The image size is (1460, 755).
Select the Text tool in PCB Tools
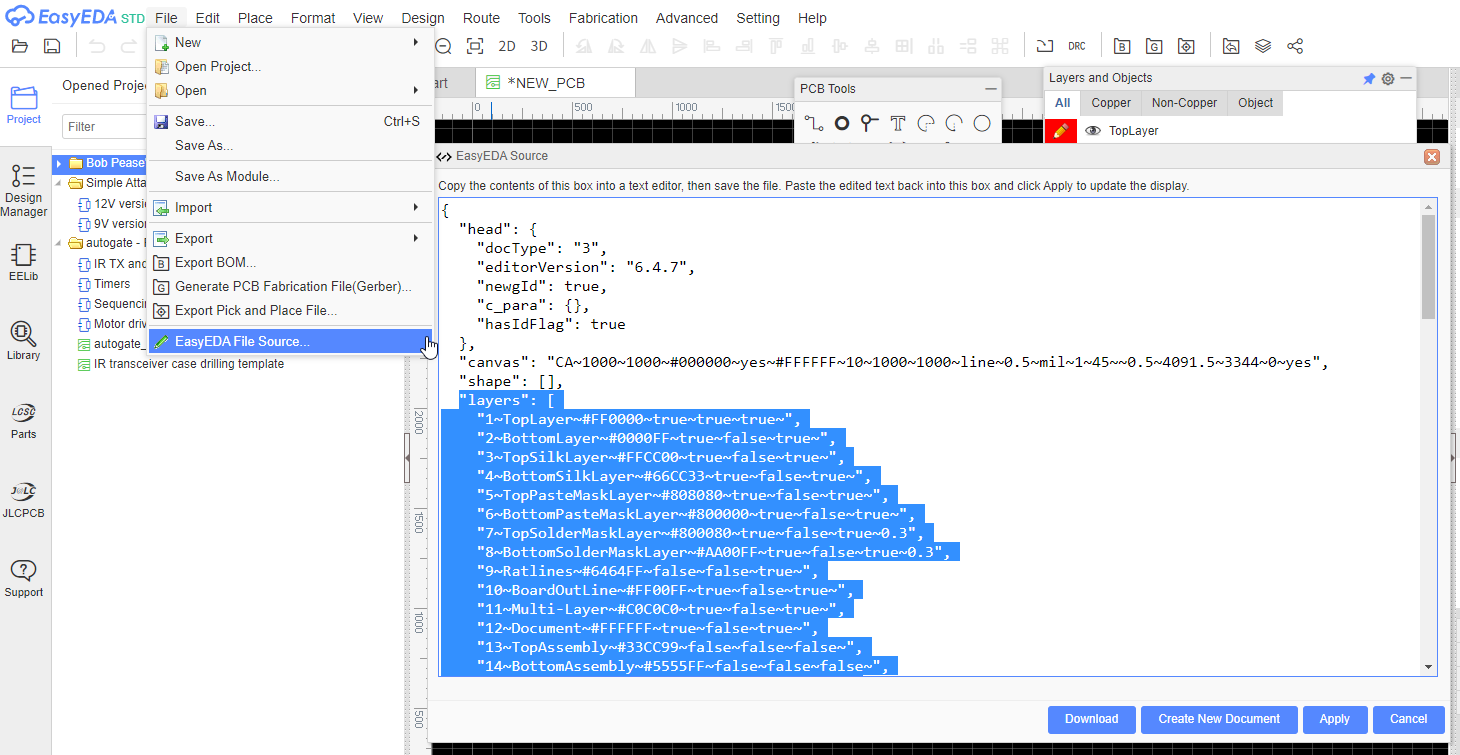click(898, 123)
